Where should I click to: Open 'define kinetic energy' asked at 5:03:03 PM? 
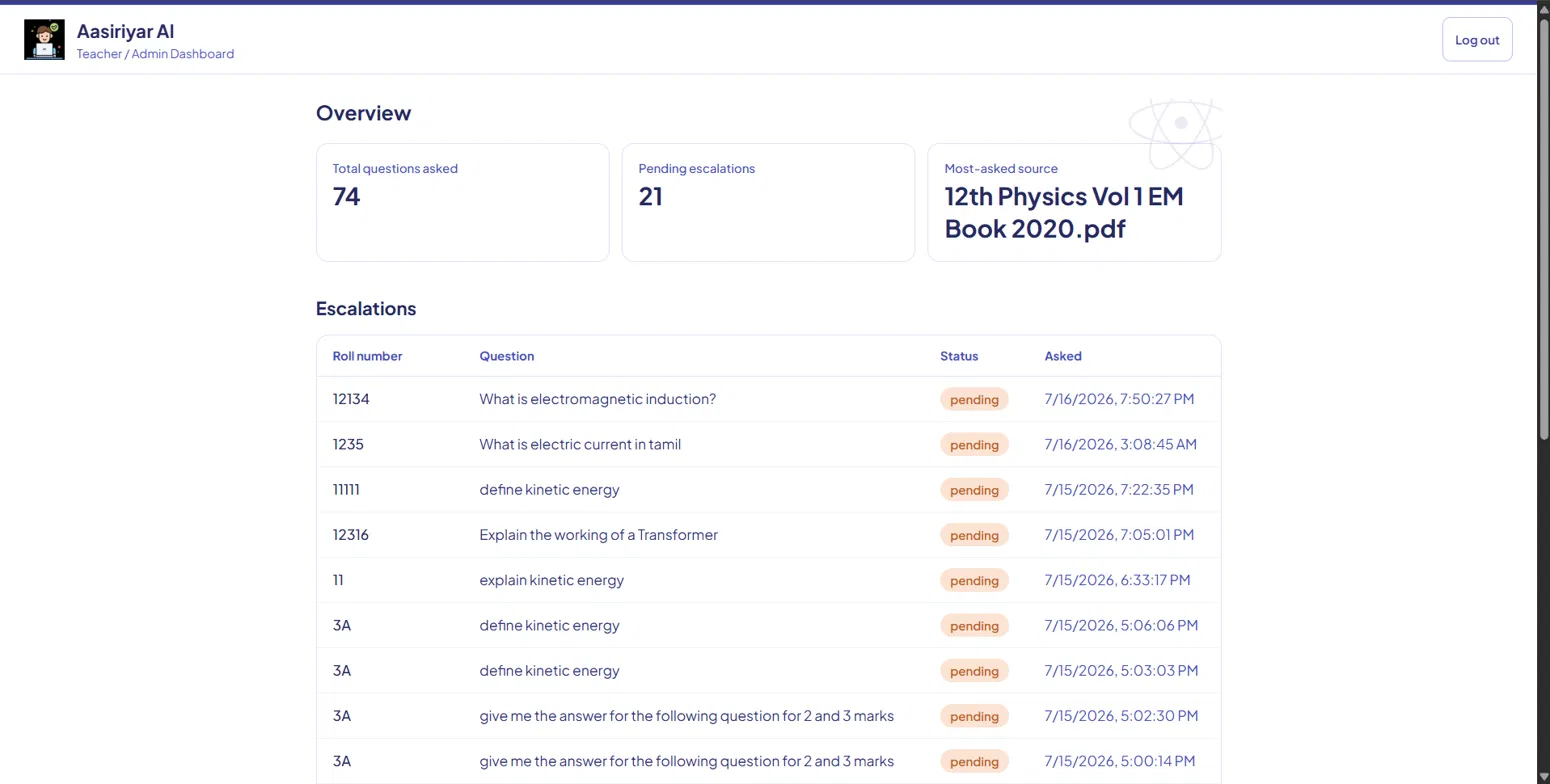pyautogui.click(x=550, y=671)
